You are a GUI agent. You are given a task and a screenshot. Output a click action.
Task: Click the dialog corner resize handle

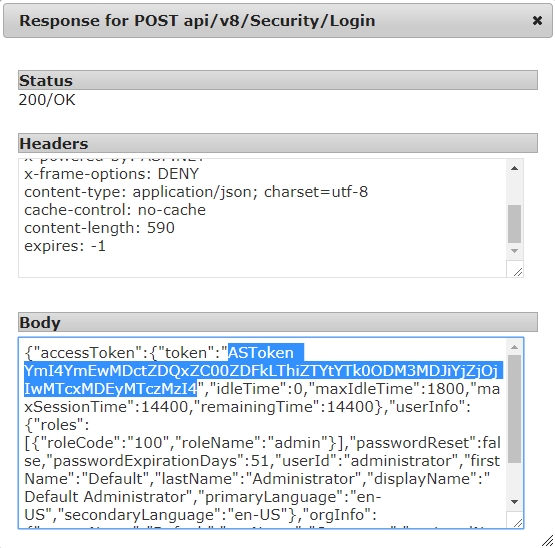[x=548, y=541]
